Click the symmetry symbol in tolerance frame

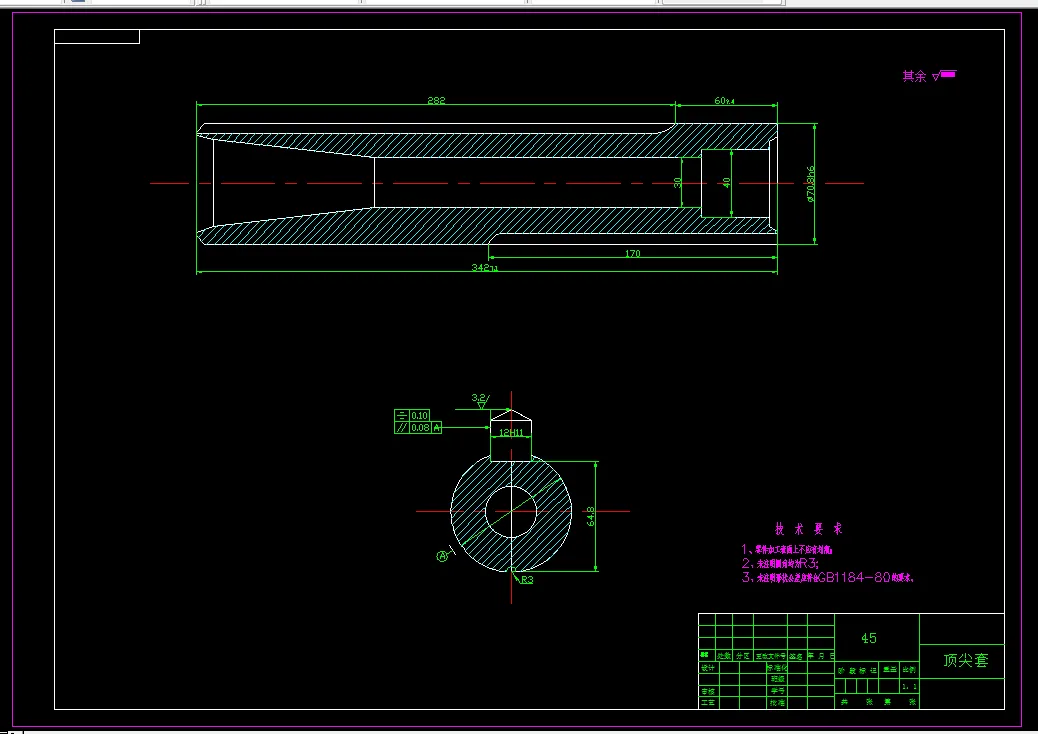coord(402,416)
